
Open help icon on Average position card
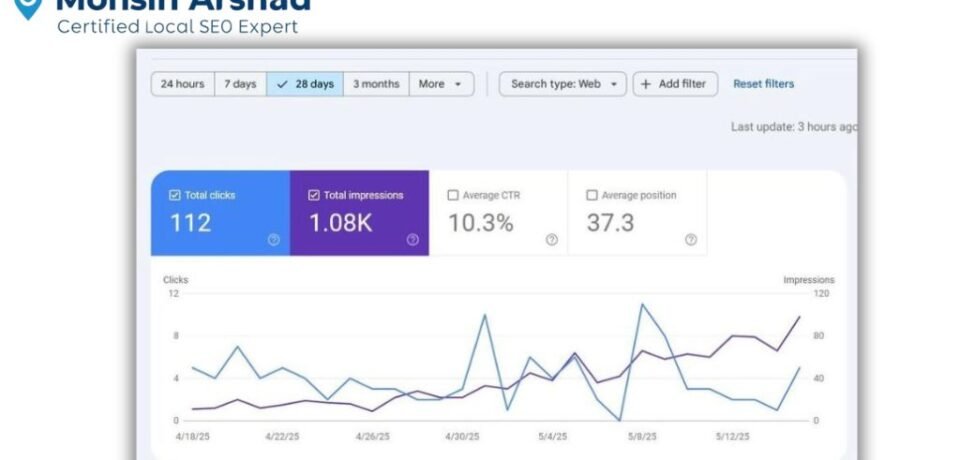(691, 240)
